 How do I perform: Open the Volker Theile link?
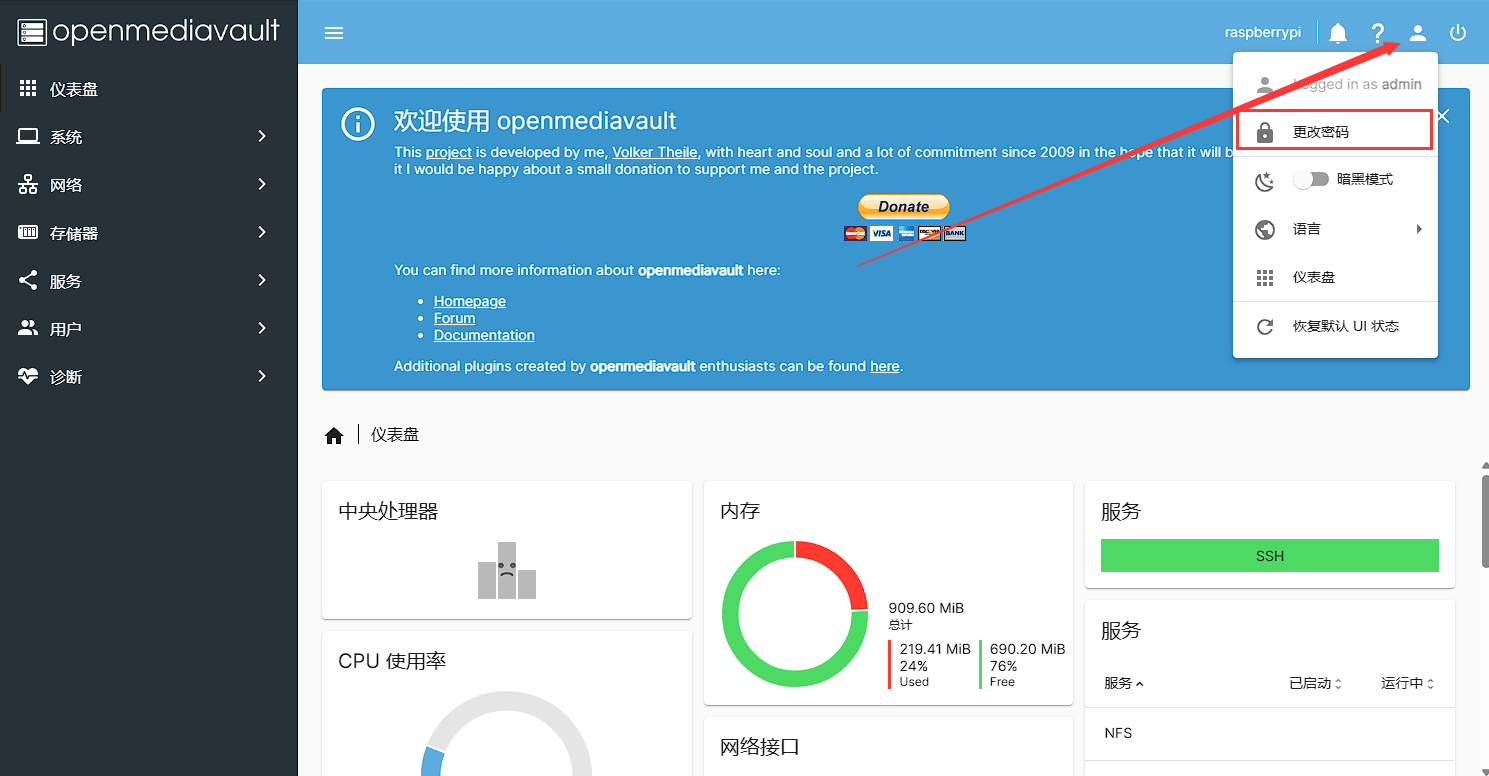point(655,152)
